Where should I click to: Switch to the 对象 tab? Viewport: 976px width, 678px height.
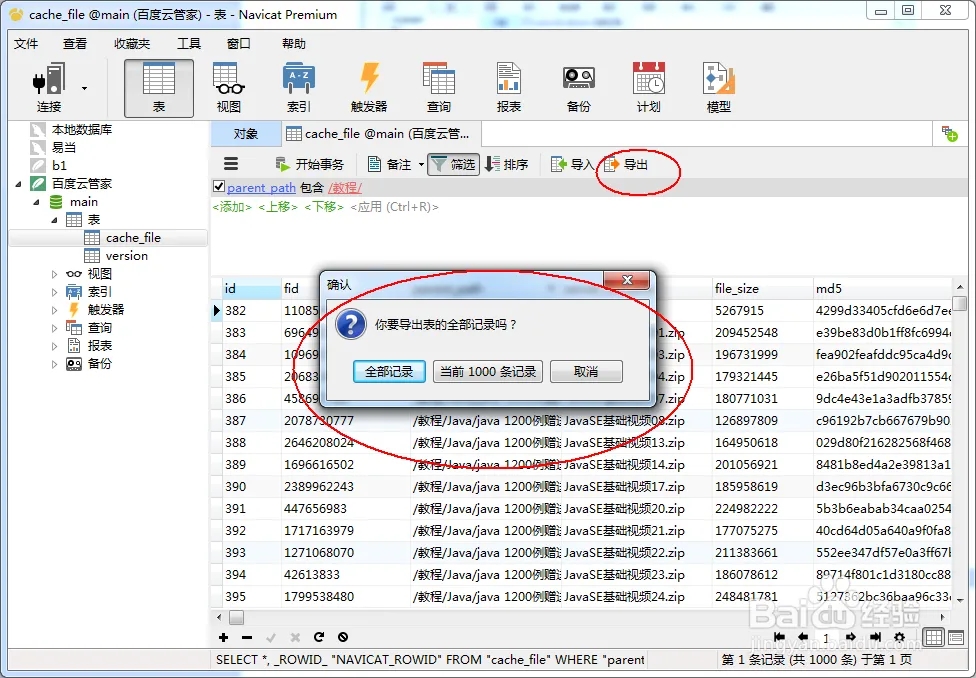[245, 133]
